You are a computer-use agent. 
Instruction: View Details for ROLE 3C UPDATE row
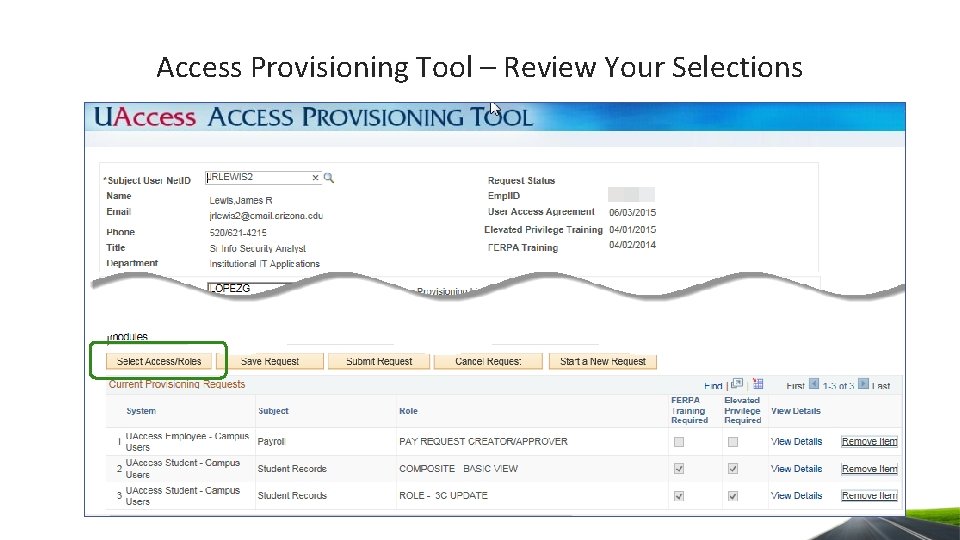[x=797, y=495]
